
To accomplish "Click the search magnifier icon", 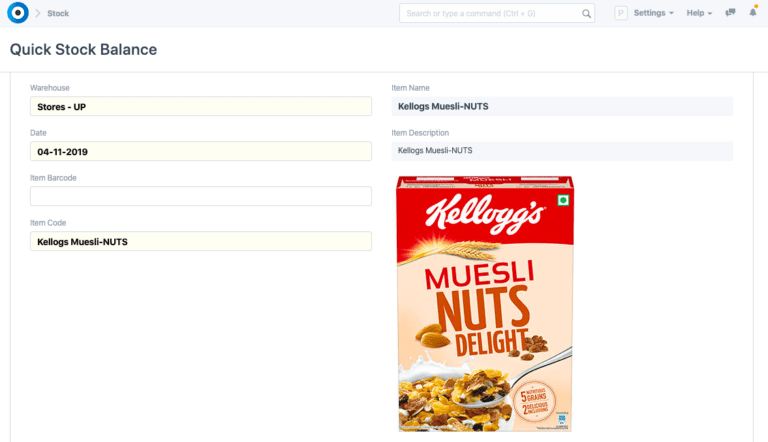I will [x=586, y=13].
